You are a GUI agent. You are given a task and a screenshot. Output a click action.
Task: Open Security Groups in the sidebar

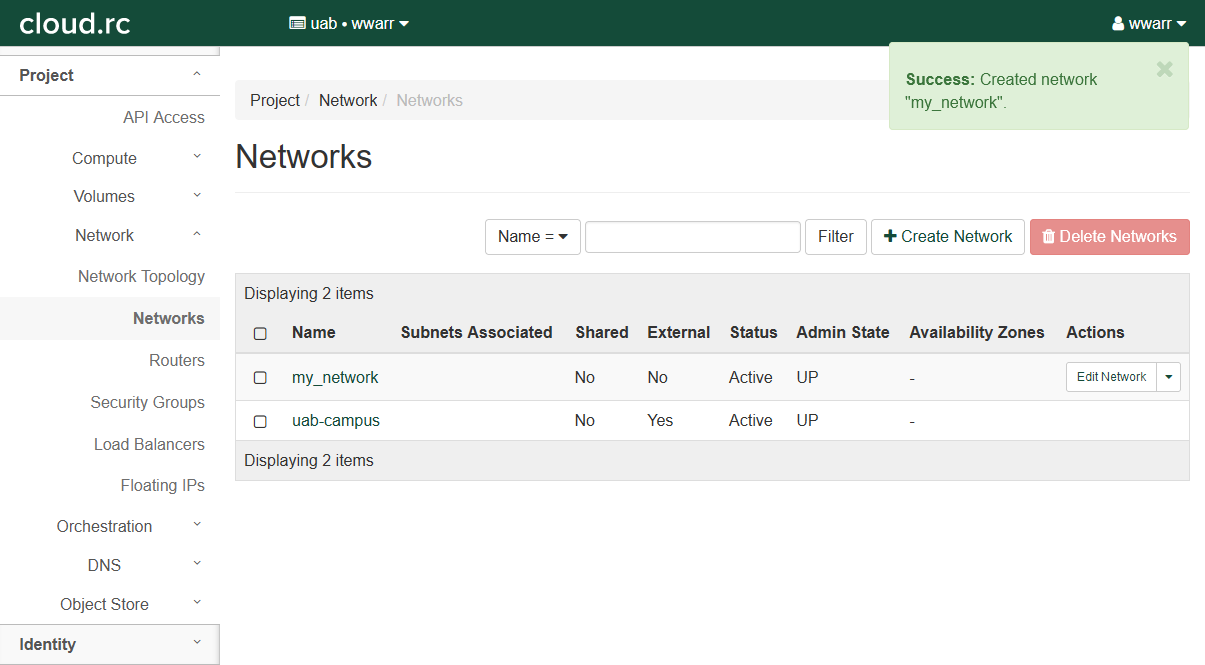(147, 402)
